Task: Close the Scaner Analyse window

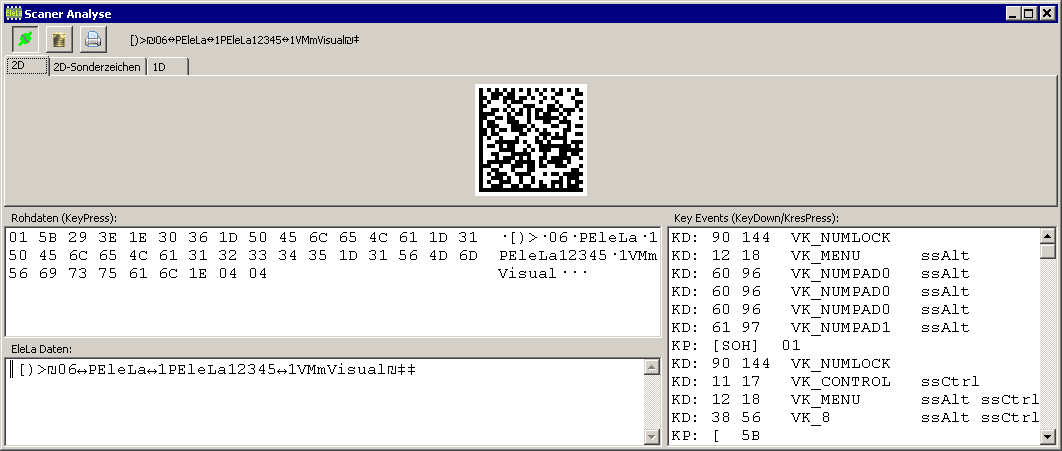Action: (x=1047, y=14)
